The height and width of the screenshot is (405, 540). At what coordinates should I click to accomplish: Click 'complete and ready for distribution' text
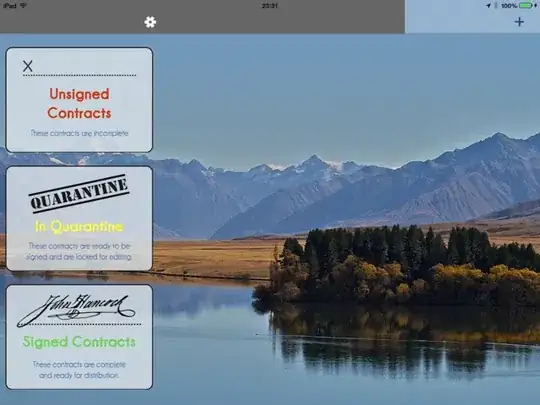click(x=79, y=370)
